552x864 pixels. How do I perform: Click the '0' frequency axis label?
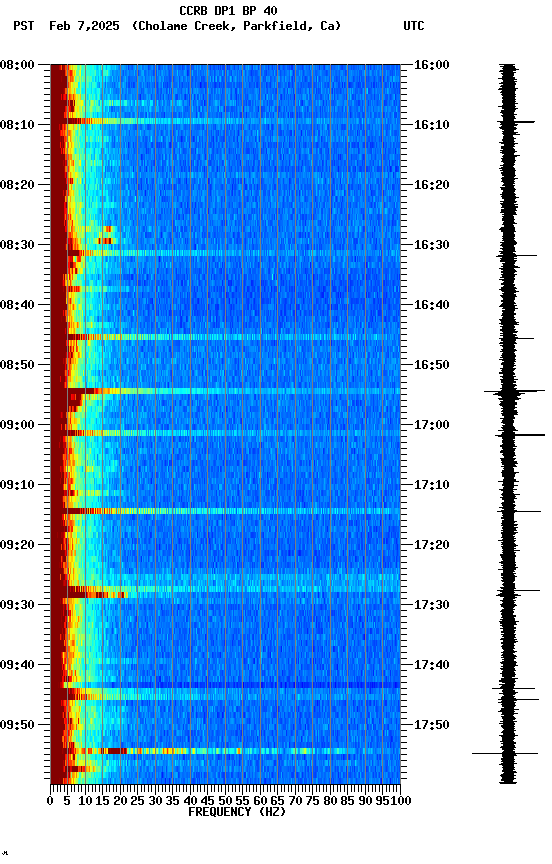pos(50,802)
